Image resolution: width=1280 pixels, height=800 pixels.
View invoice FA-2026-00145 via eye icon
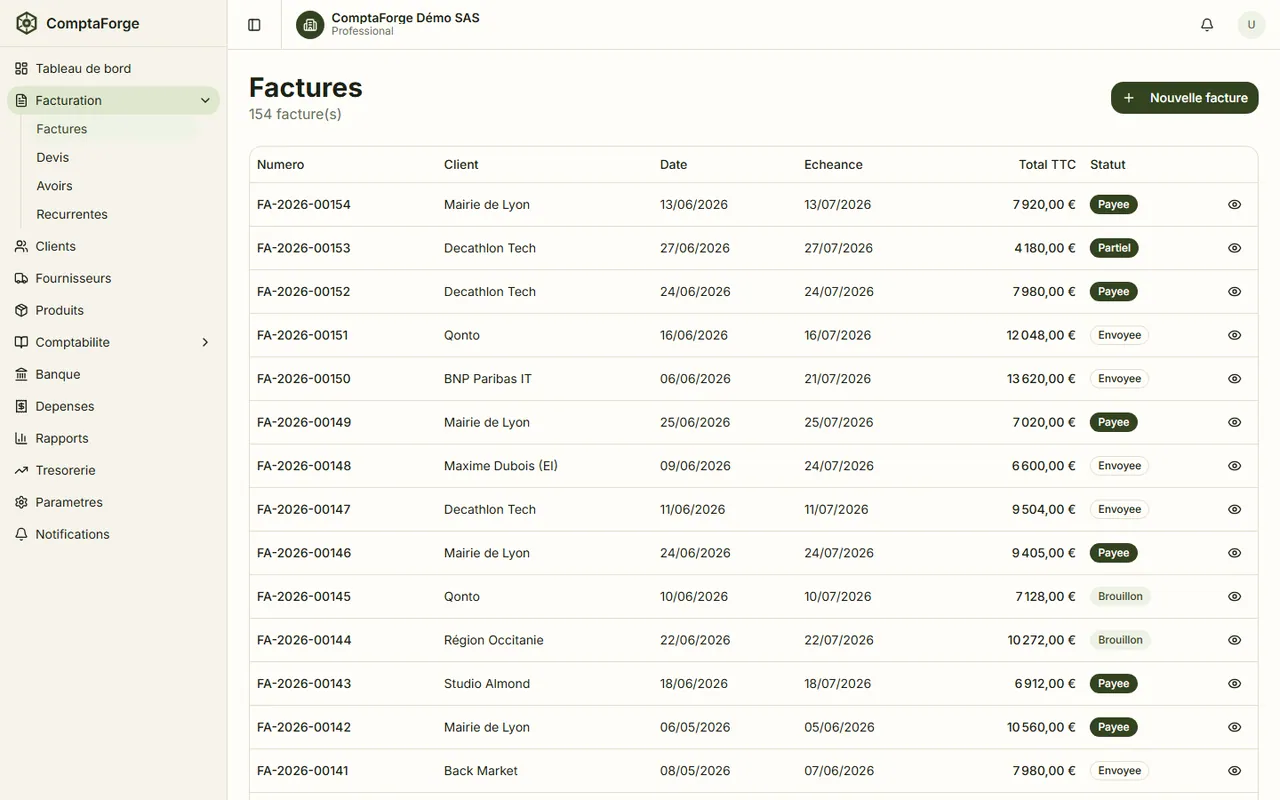(x=1234, y=596)
